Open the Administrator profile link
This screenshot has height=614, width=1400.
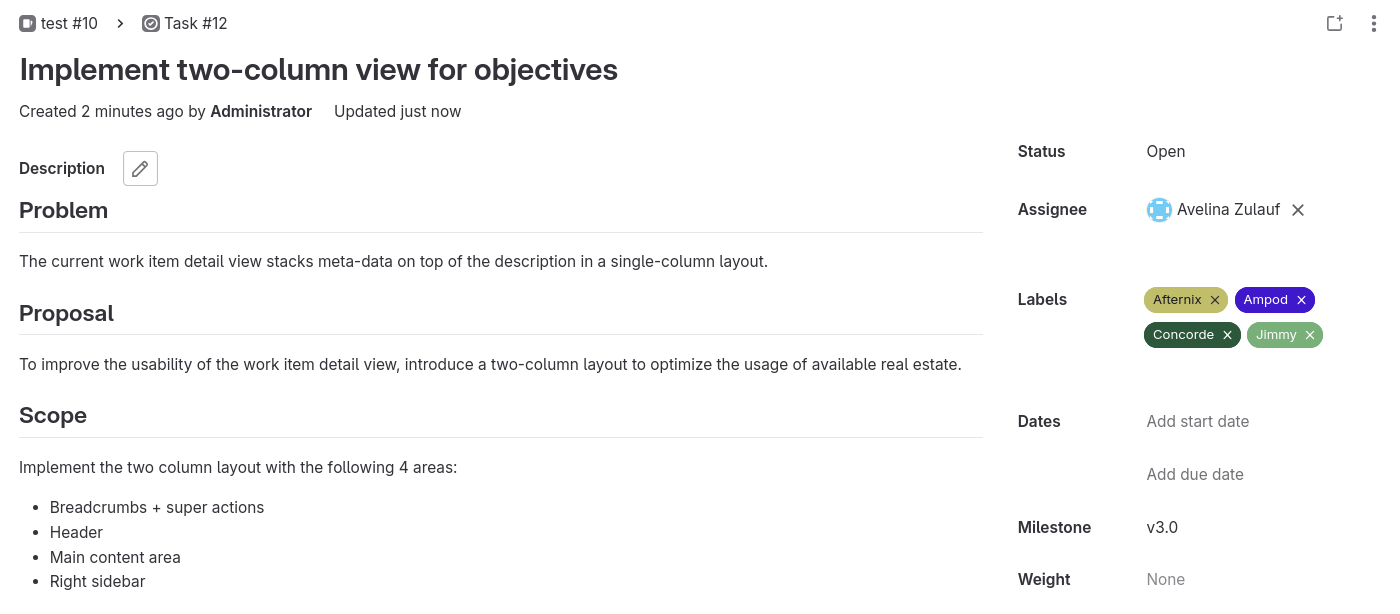pos(260,111)
